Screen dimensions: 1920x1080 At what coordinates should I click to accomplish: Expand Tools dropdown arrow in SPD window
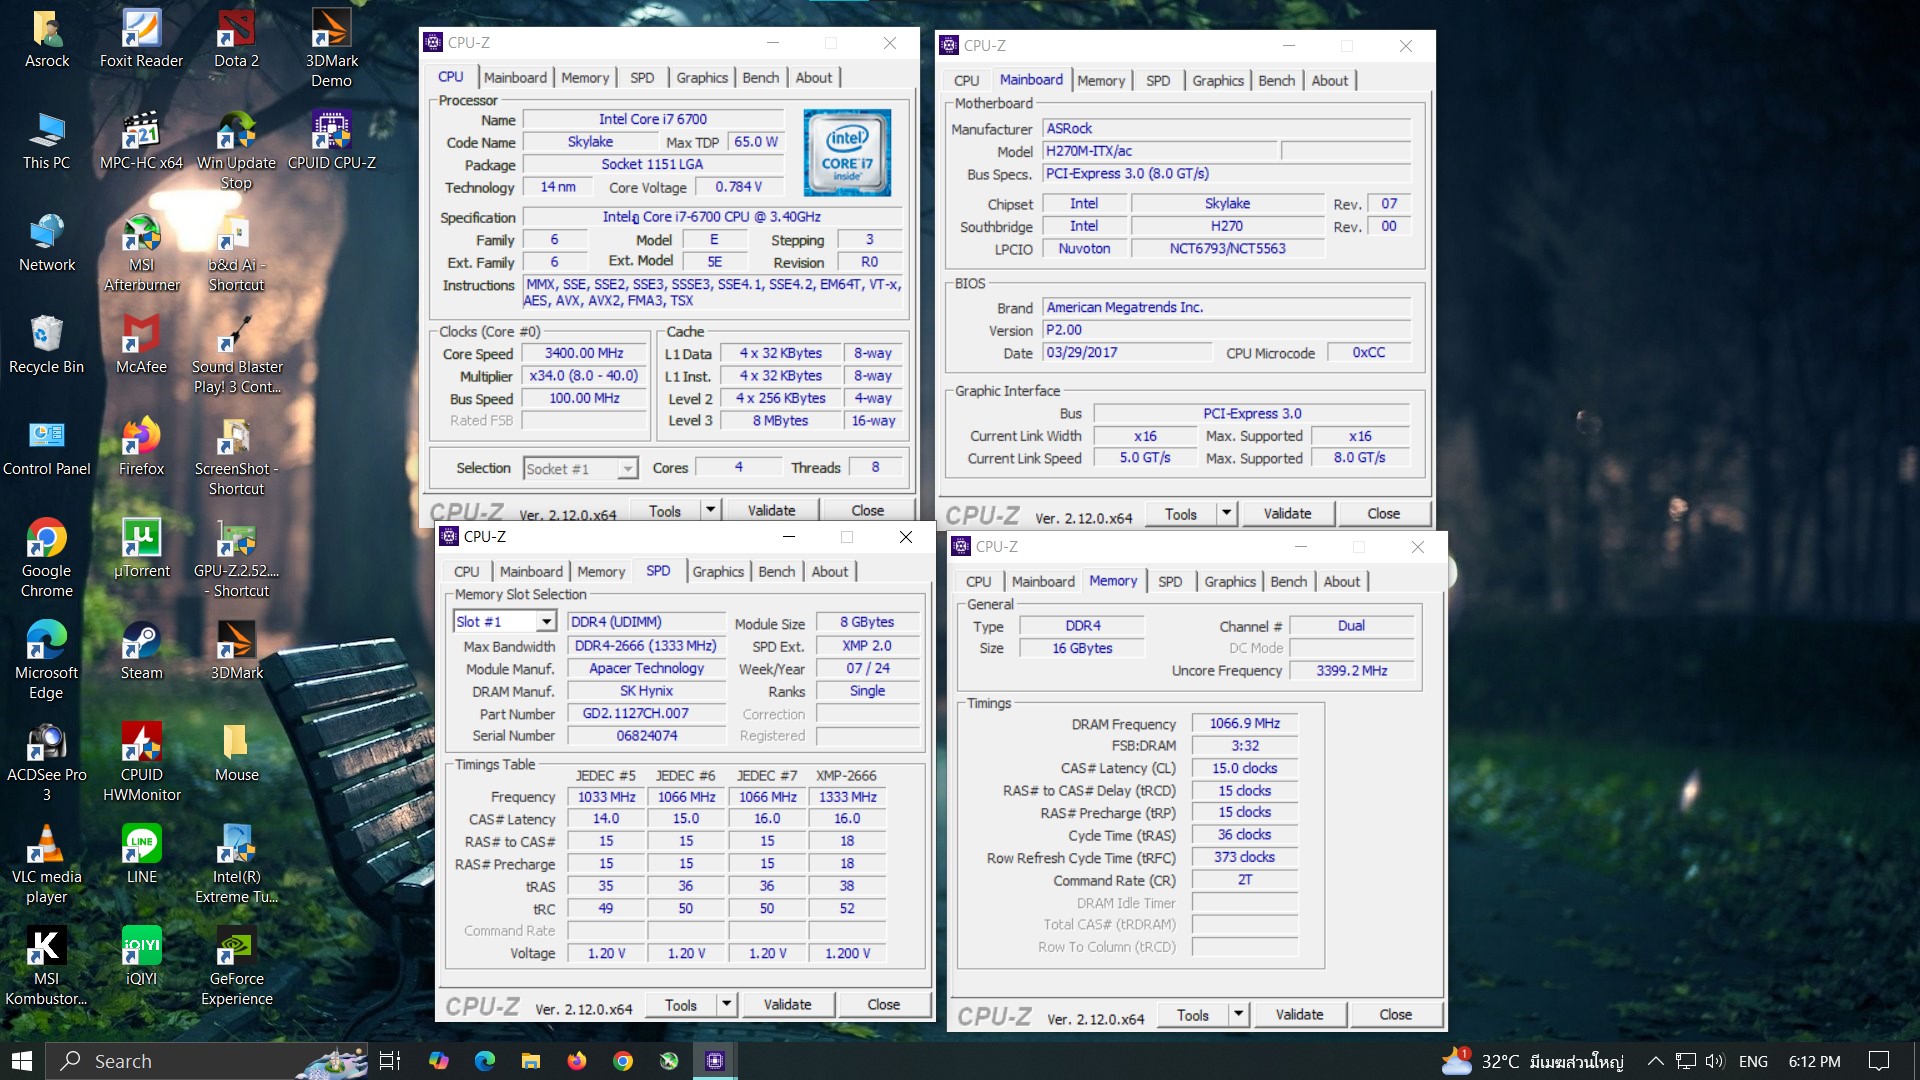[x=727, y=1005]
